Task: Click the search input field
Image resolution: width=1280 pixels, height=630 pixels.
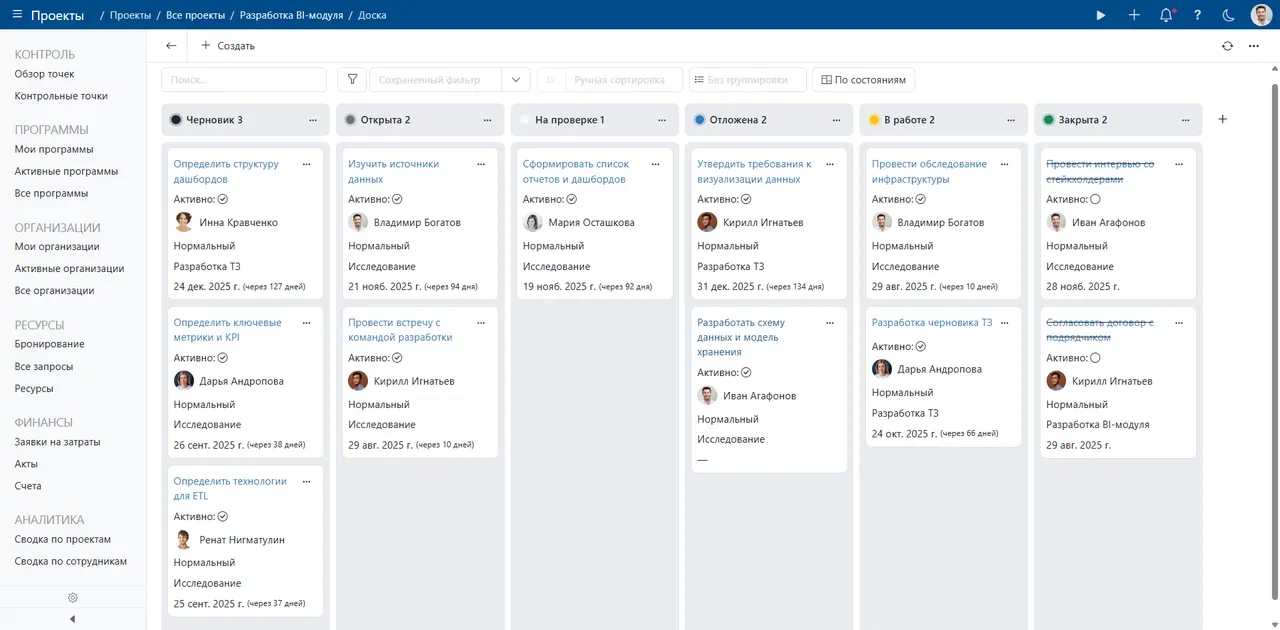Action: (x=244, y=80)
